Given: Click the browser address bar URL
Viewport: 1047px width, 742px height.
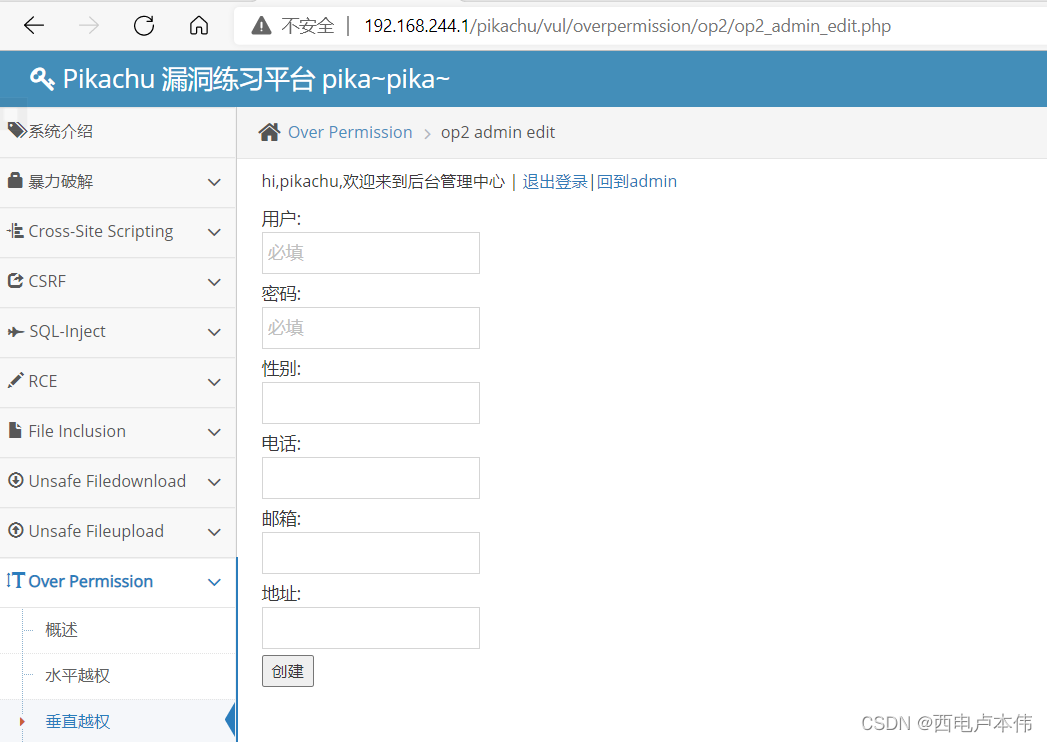Looking at the screenshot, I should pos(628,26).
